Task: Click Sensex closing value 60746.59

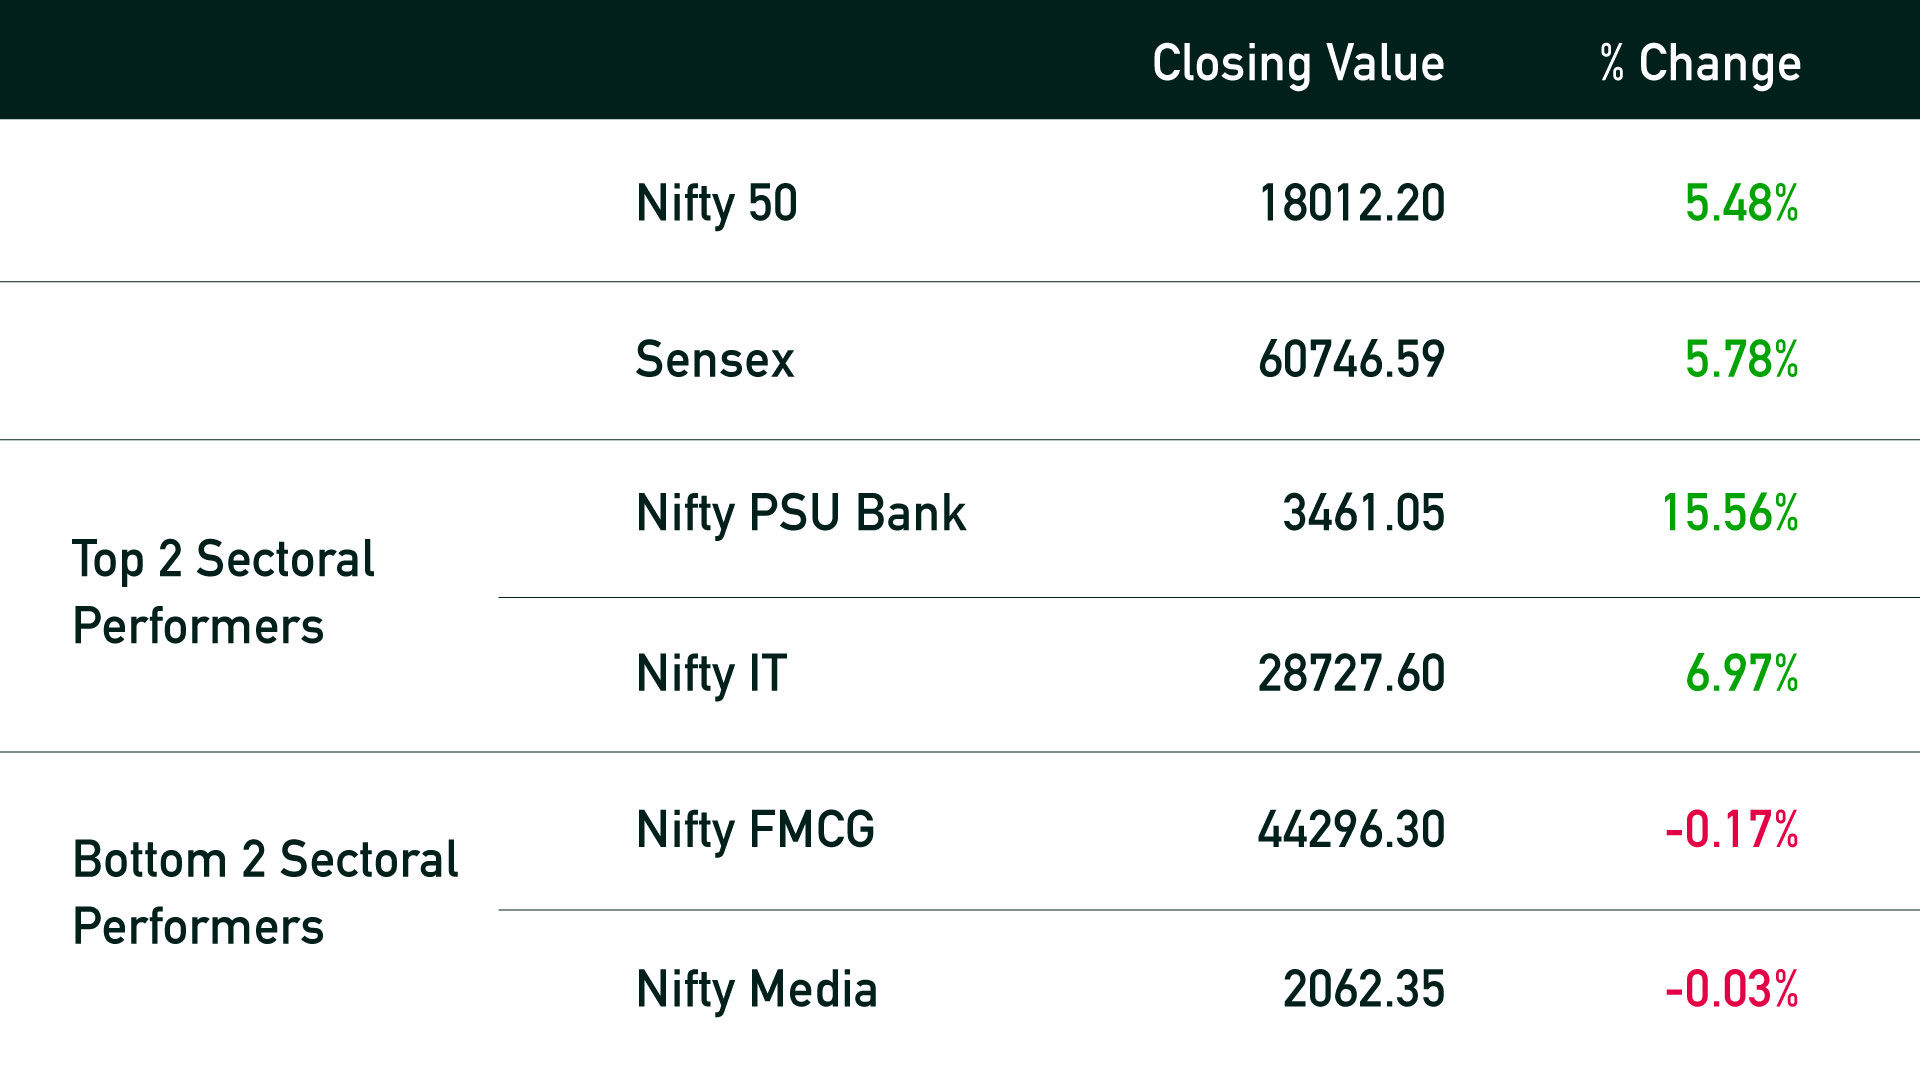Action: tap(1351, 359)
